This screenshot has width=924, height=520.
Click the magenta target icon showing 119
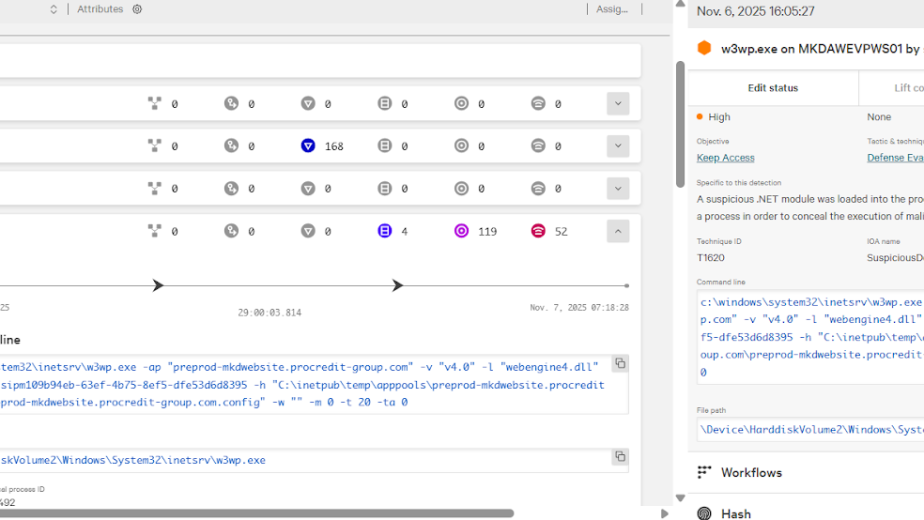pyautogui.click(x=461, y=231)
